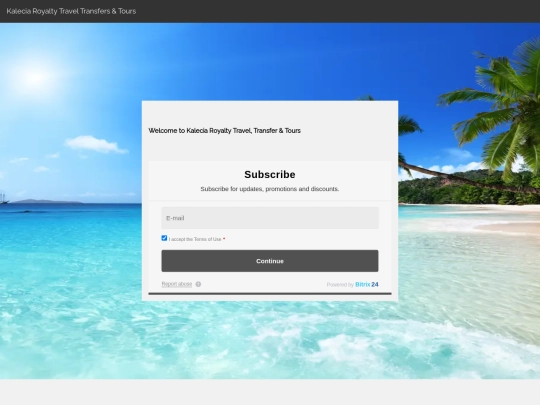Open the Terms of Use text link
Screen dimensions: 540x405
[208, 239]
